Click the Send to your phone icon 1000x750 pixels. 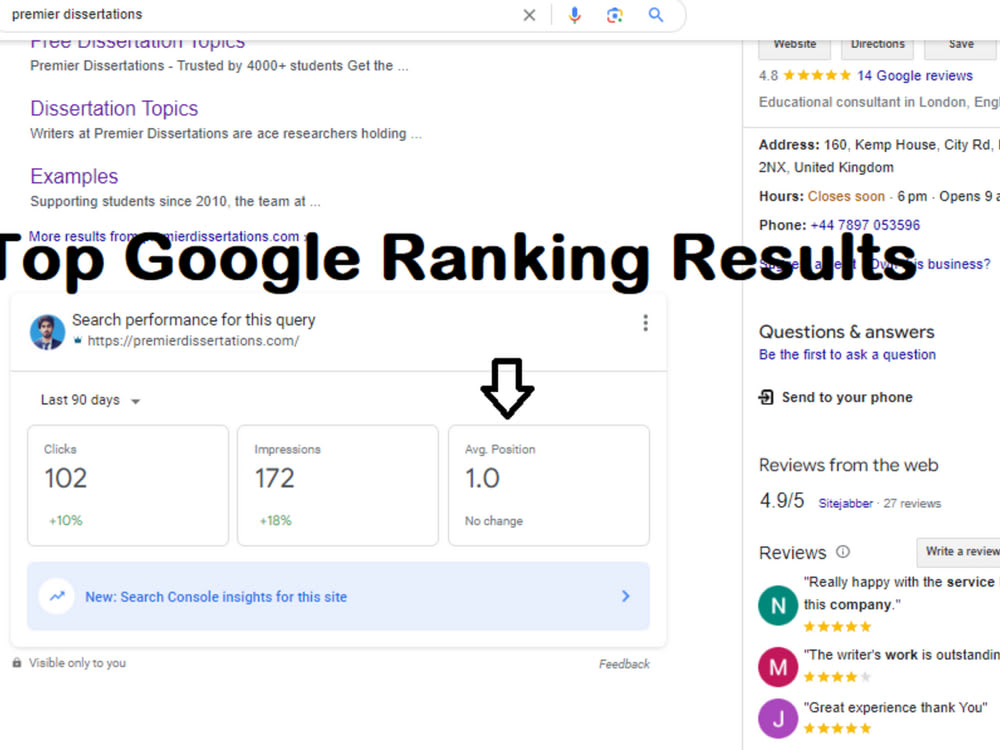(766, 397)
